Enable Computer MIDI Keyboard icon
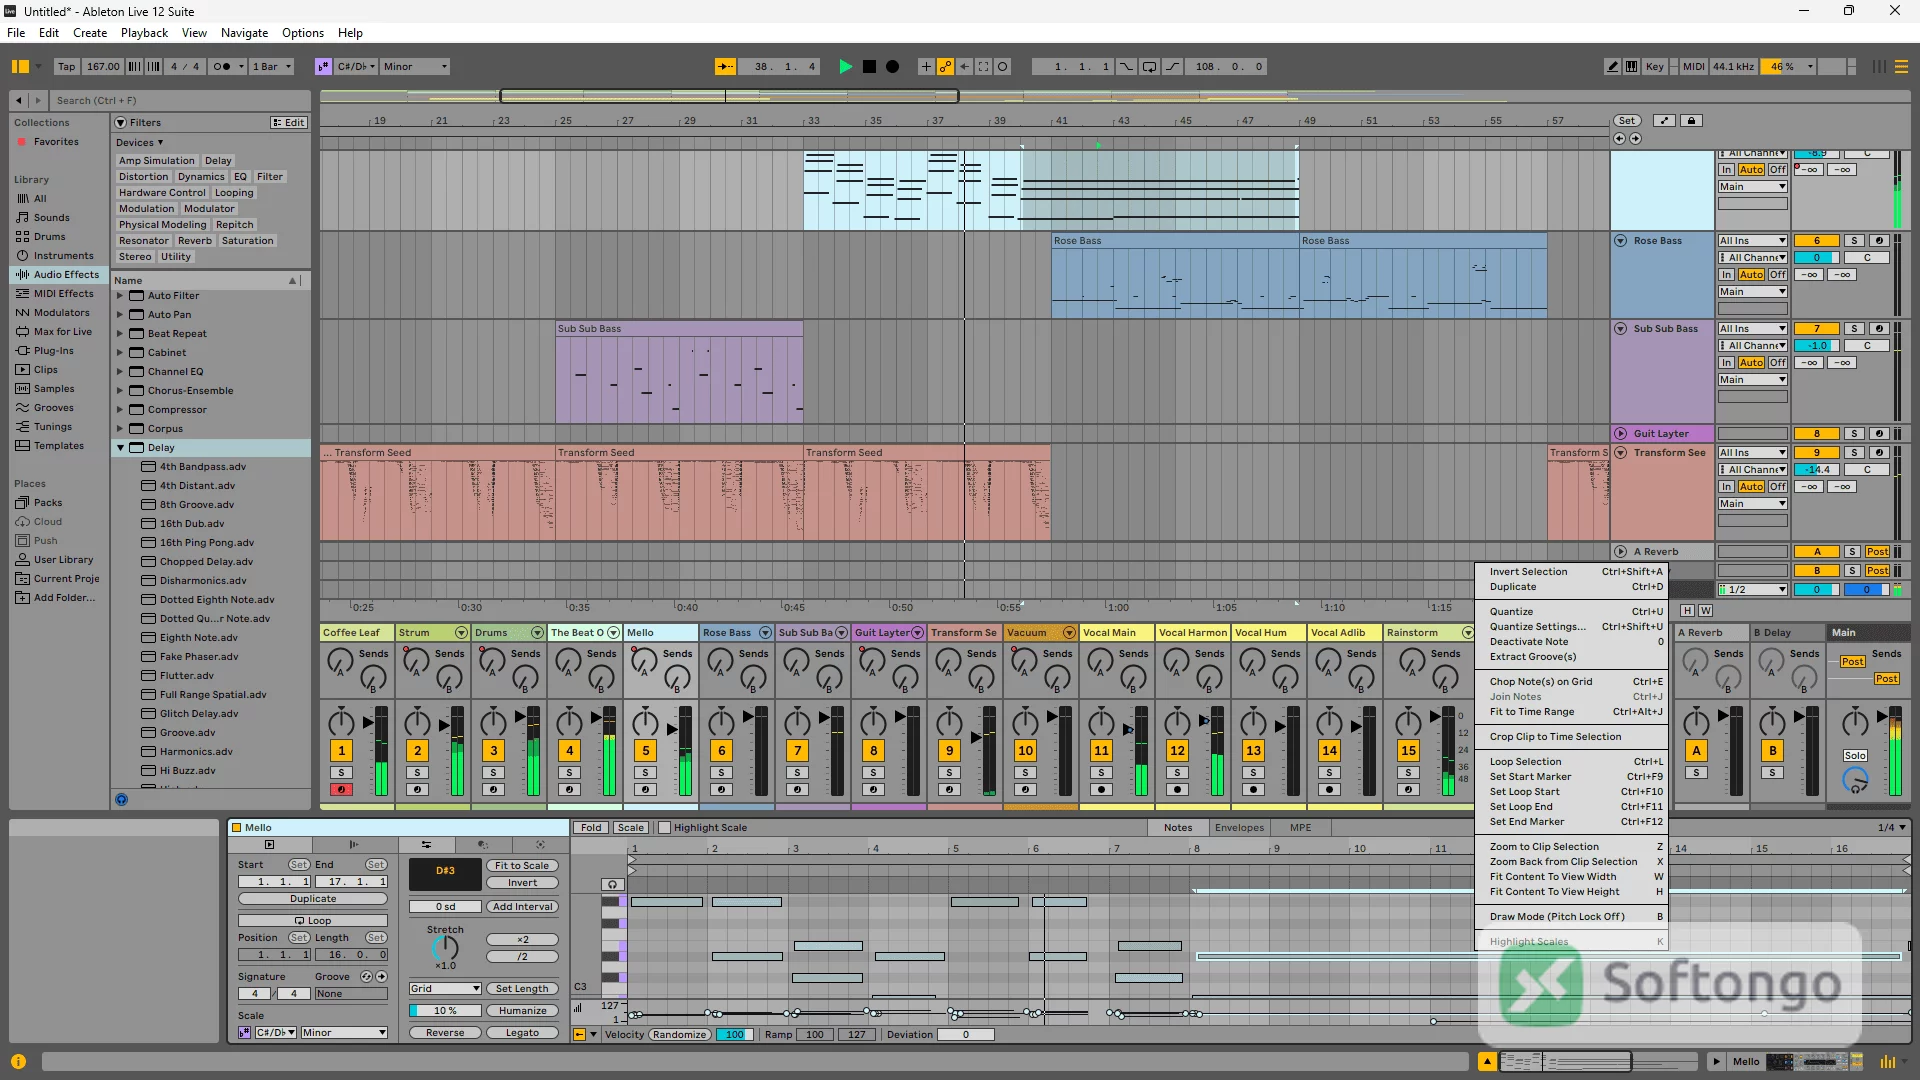 click(x=1632, y=67)
